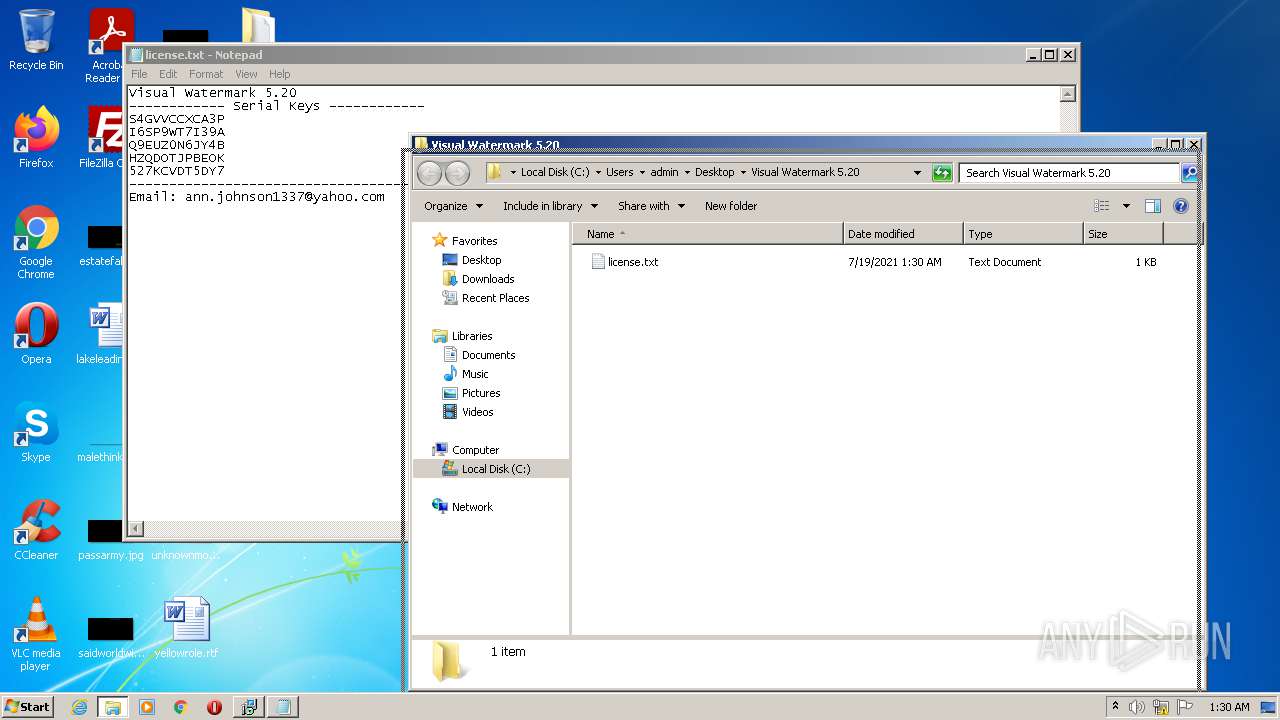
Task: Click Users in address breadcrumb
Action: (x=620, y=173)
